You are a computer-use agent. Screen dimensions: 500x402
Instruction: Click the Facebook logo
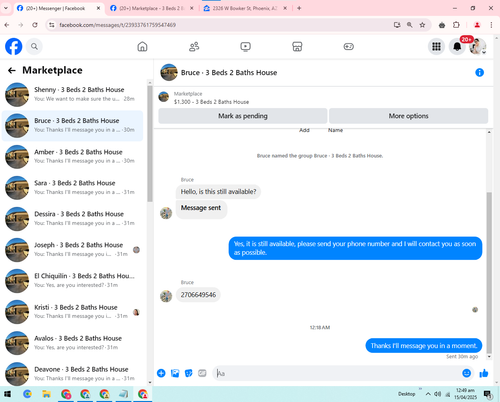tap(14, 47)
